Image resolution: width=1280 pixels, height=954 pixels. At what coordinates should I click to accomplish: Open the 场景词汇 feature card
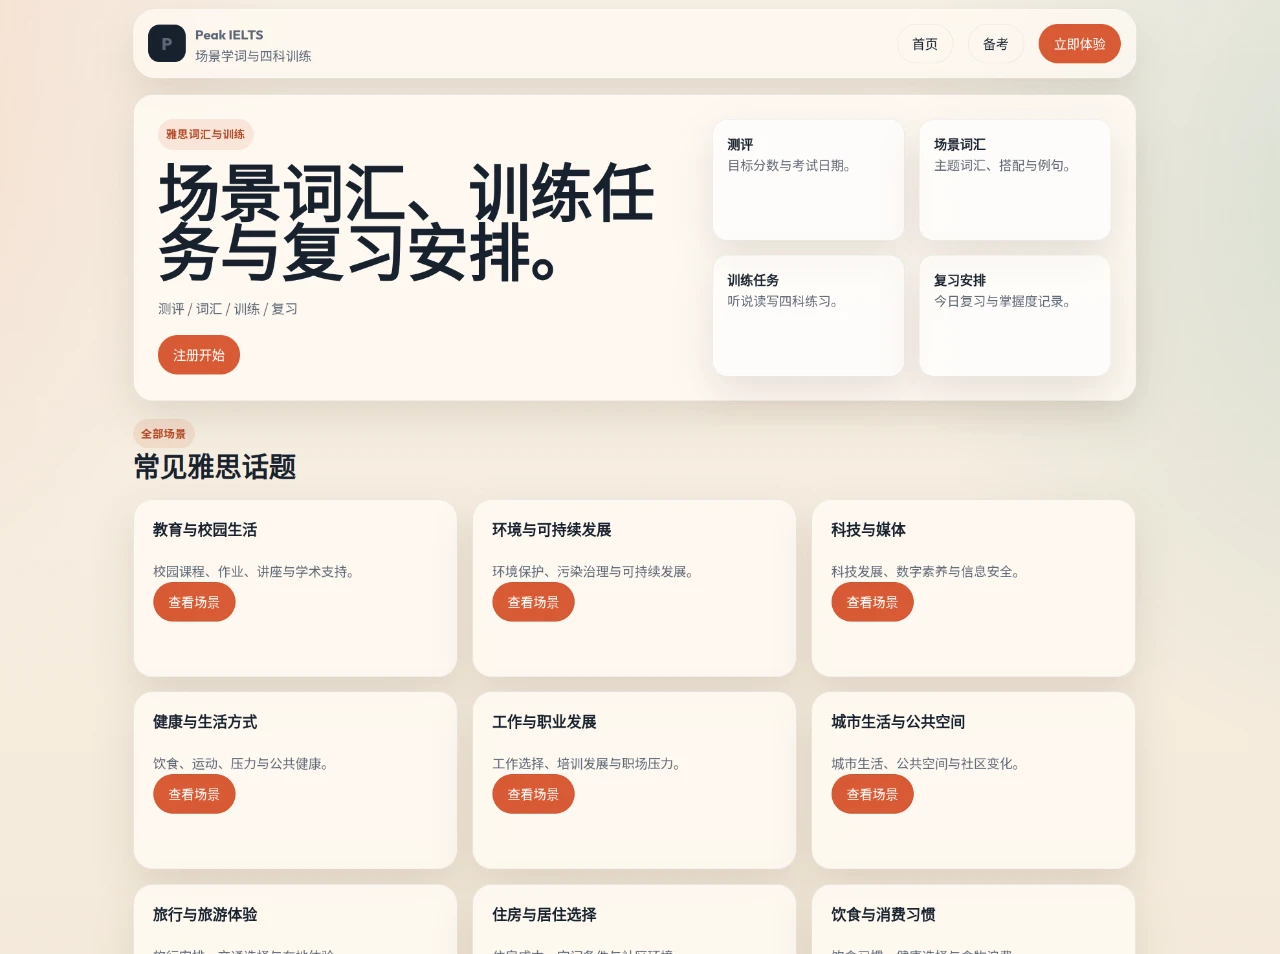coord(1014,180)
